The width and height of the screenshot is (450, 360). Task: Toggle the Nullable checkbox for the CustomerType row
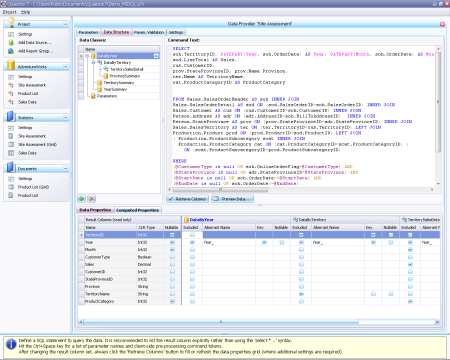click(172, 257)
